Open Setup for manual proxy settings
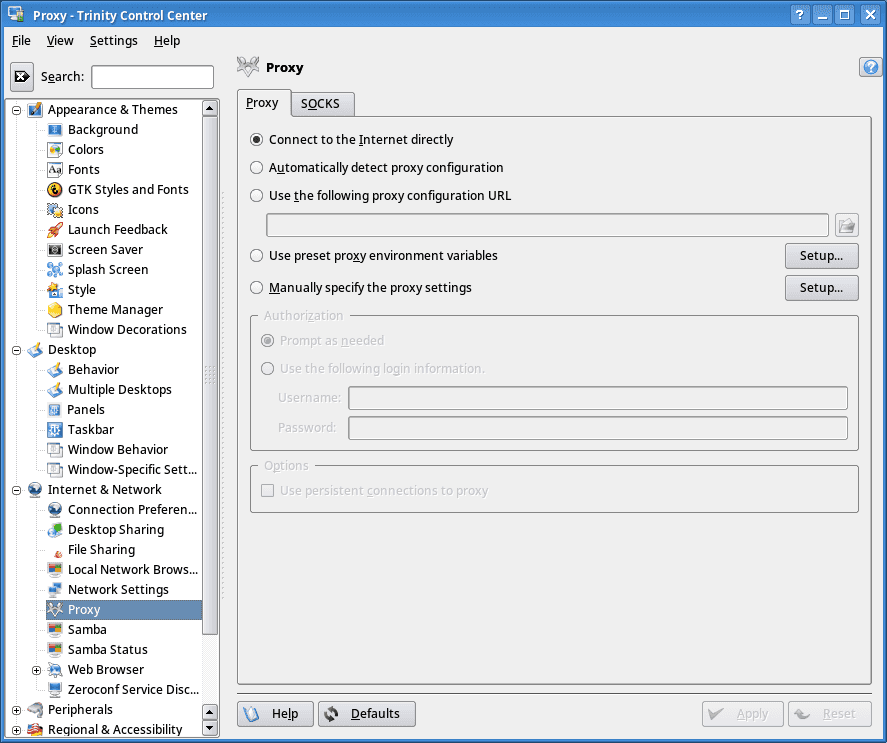This screenshot has width=887, height=743. (x=821, y=288)
